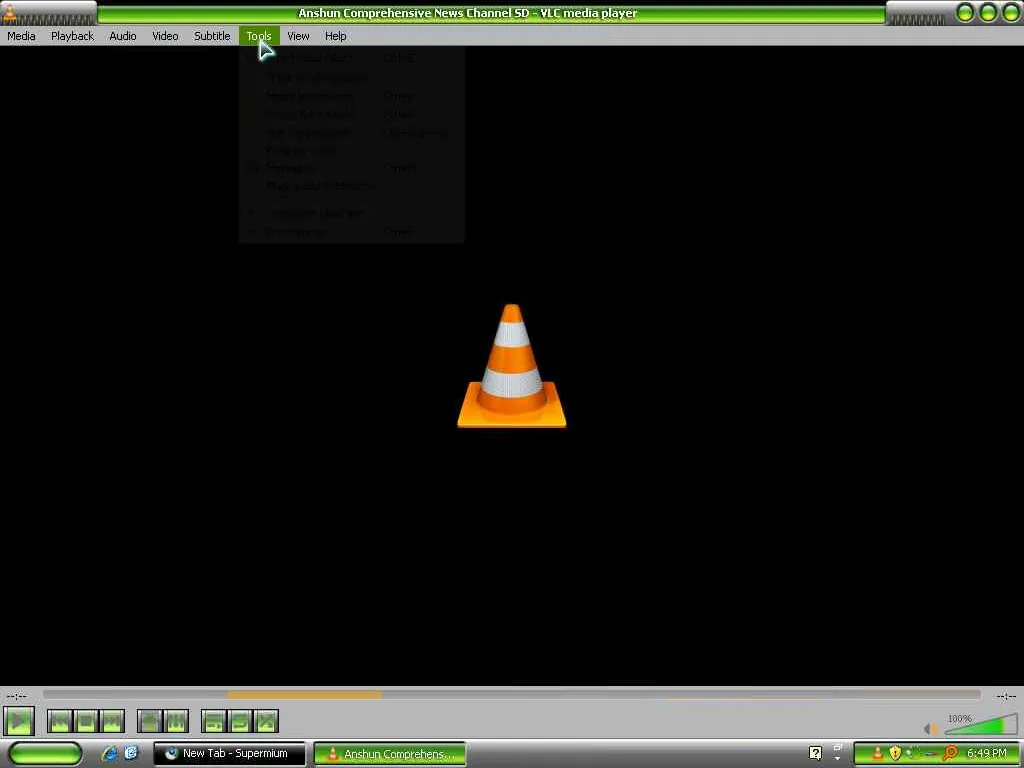
Task: Toggle random shuffle button
Action: (x=266, y=722)
